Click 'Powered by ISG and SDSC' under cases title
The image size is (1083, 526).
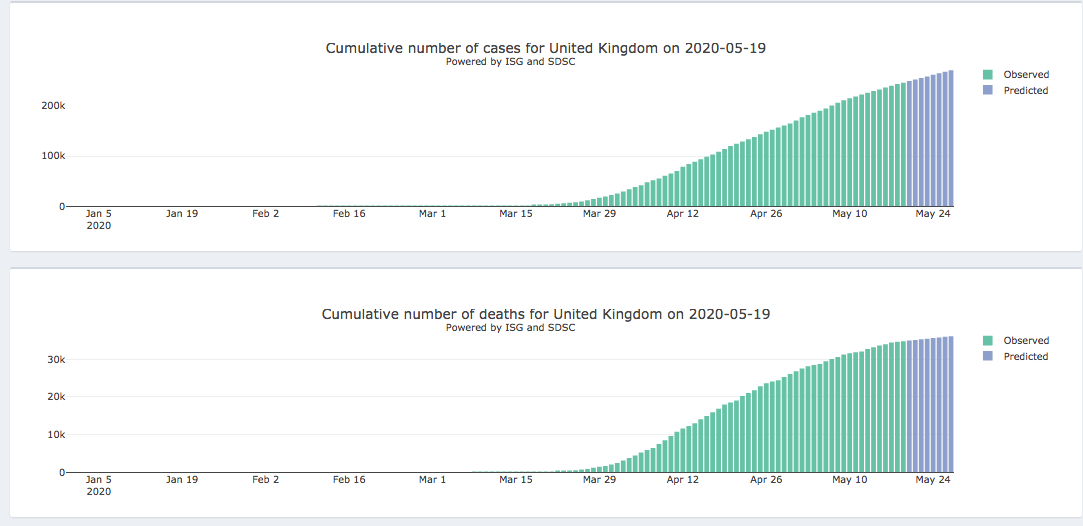[x=510, y=62]
